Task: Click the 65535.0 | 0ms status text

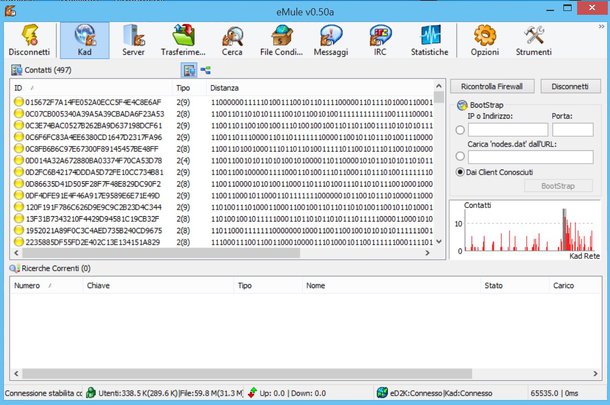Action: (x=554, y=393)
